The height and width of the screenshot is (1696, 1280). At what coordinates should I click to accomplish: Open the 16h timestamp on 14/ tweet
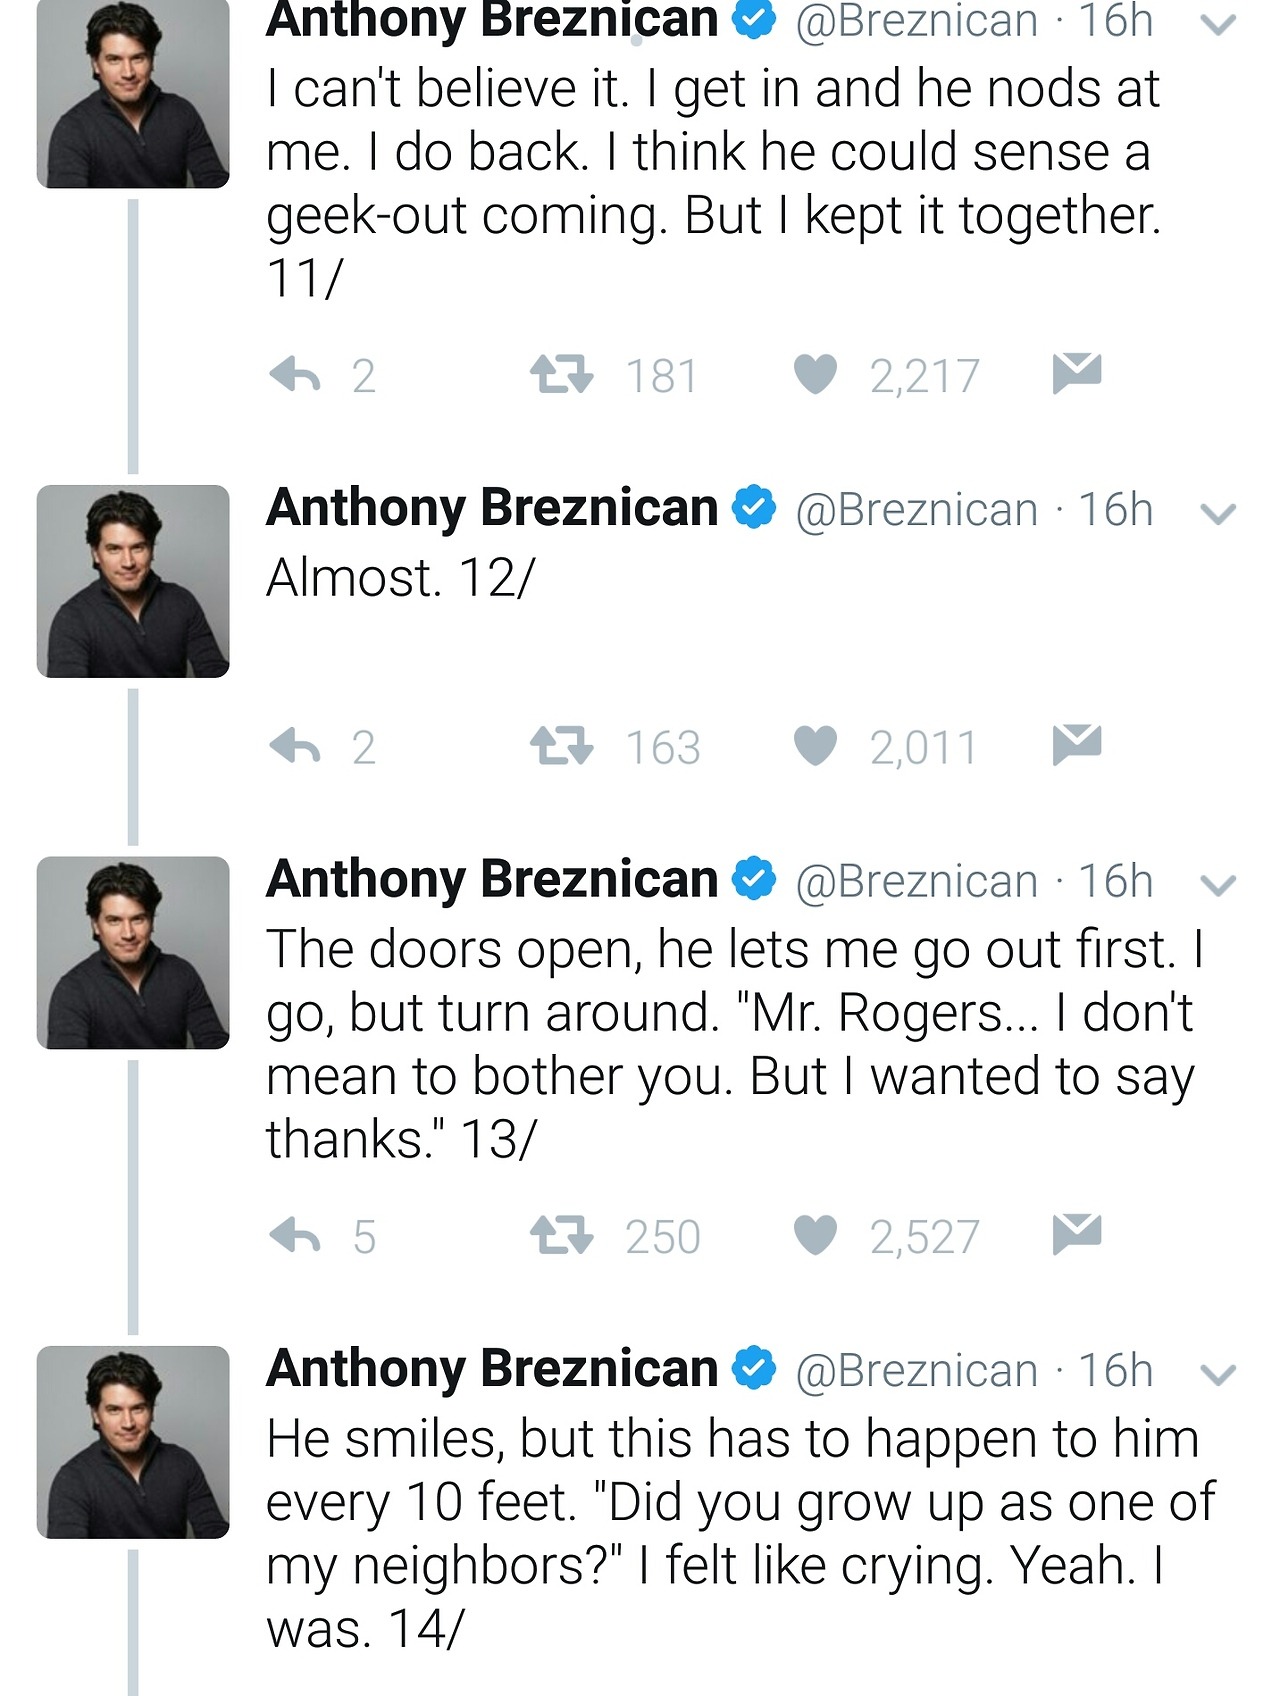1115,1371
